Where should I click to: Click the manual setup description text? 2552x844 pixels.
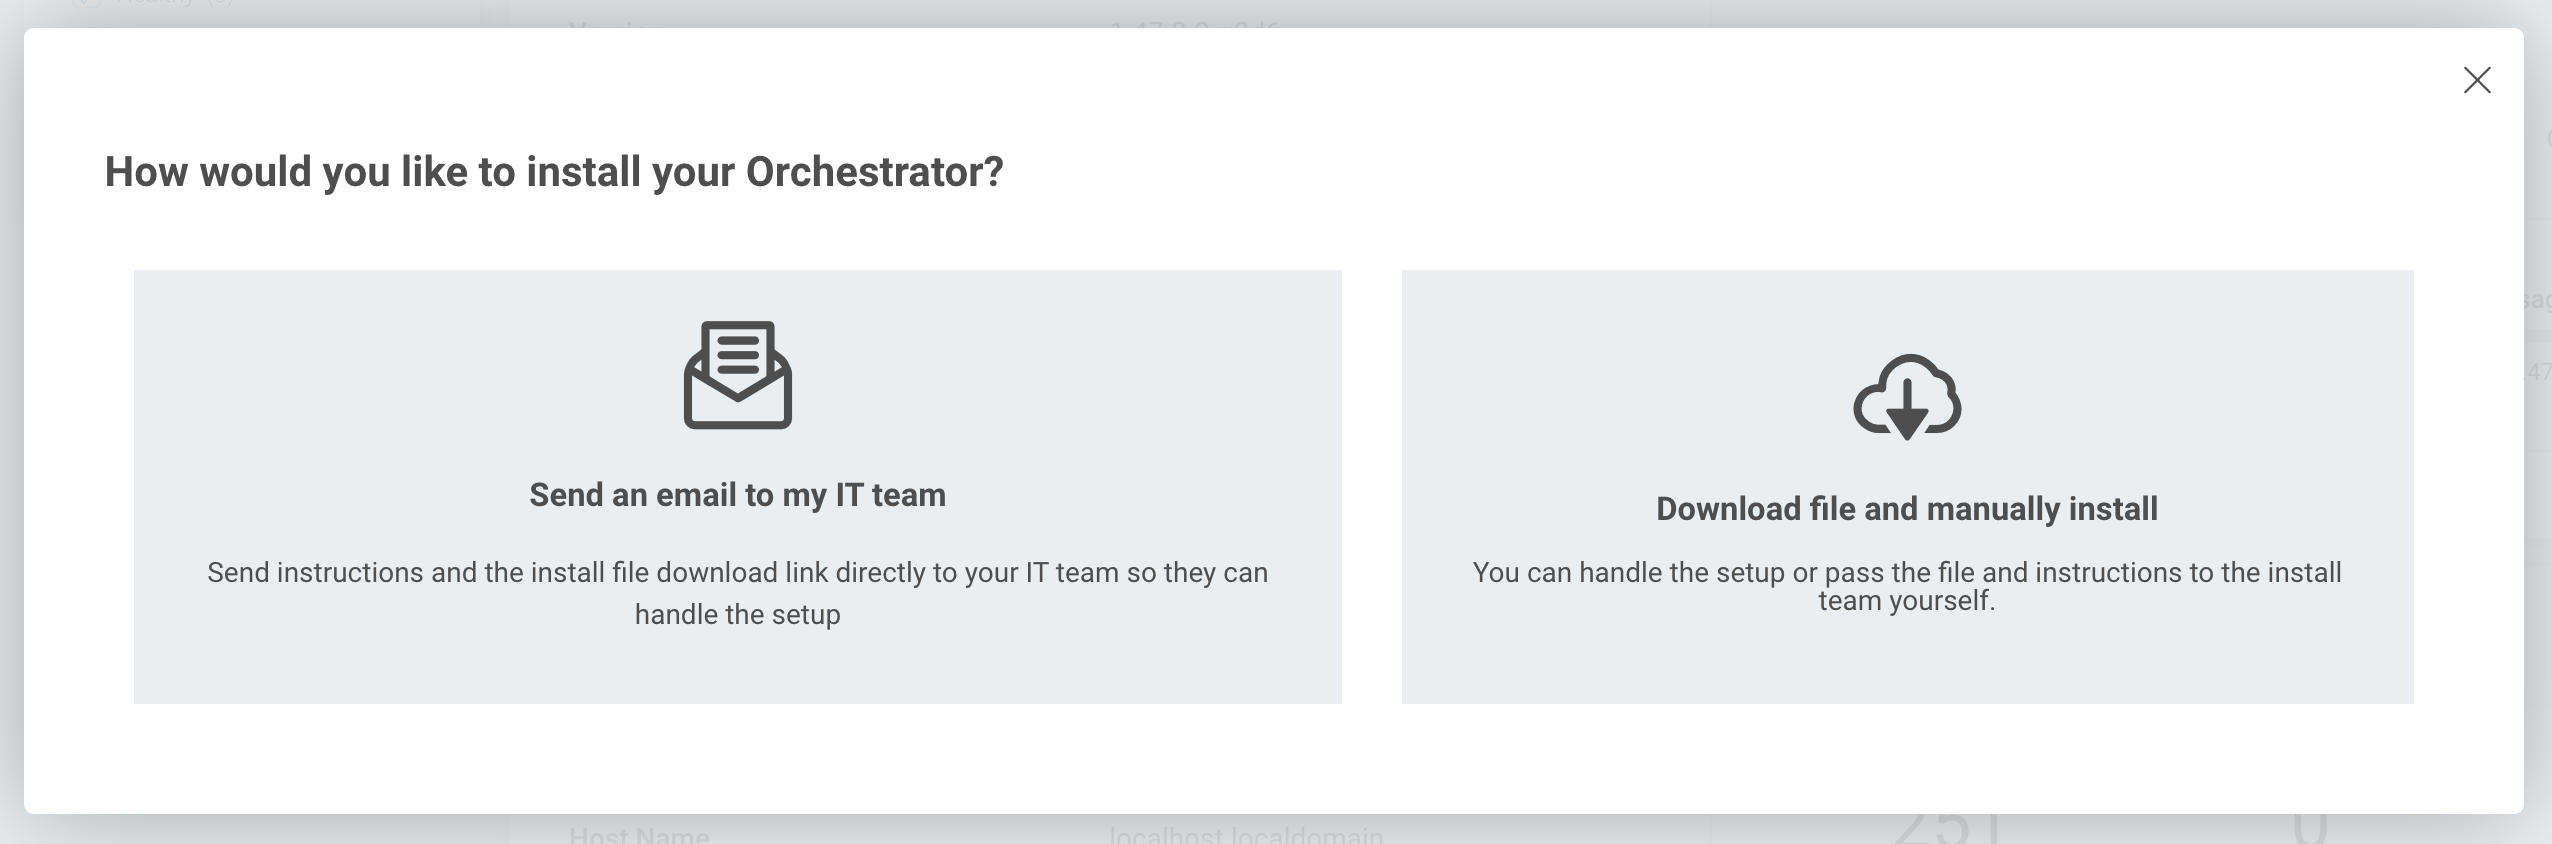click(x=1907, y=573)
